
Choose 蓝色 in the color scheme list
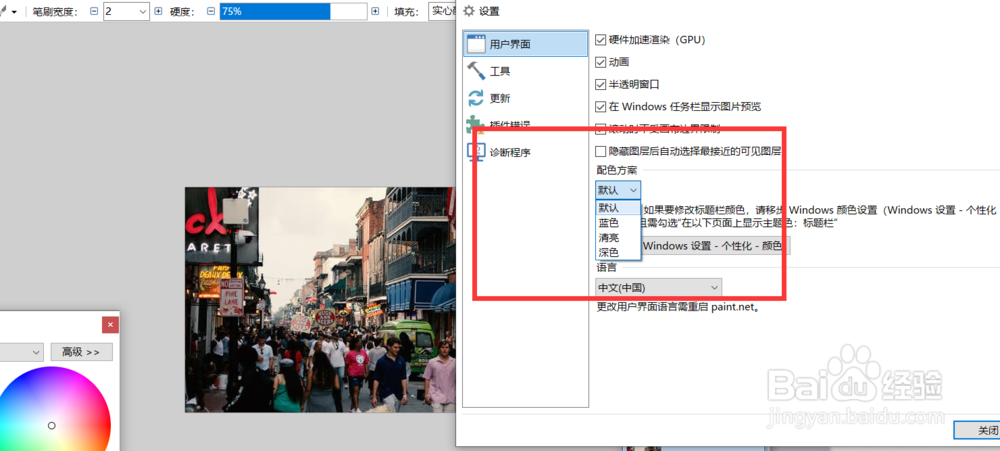[617, 223]
